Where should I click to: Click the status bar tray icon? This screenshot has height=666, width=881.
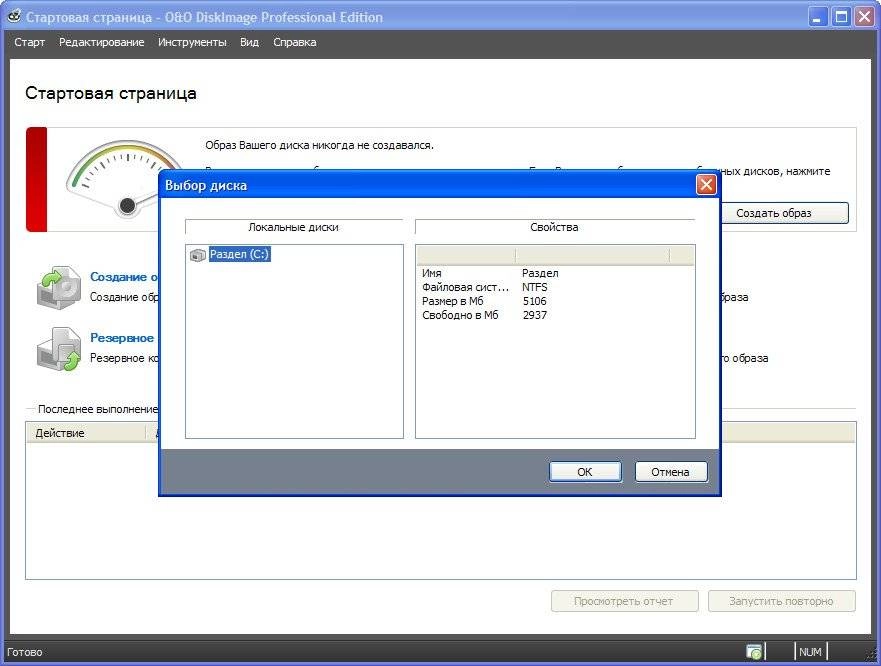(754, 652)
